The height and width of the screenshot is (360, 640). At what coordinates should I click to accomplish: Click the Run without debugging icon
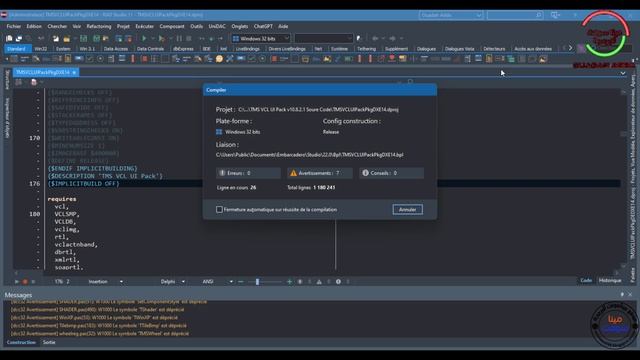[162, 38]
